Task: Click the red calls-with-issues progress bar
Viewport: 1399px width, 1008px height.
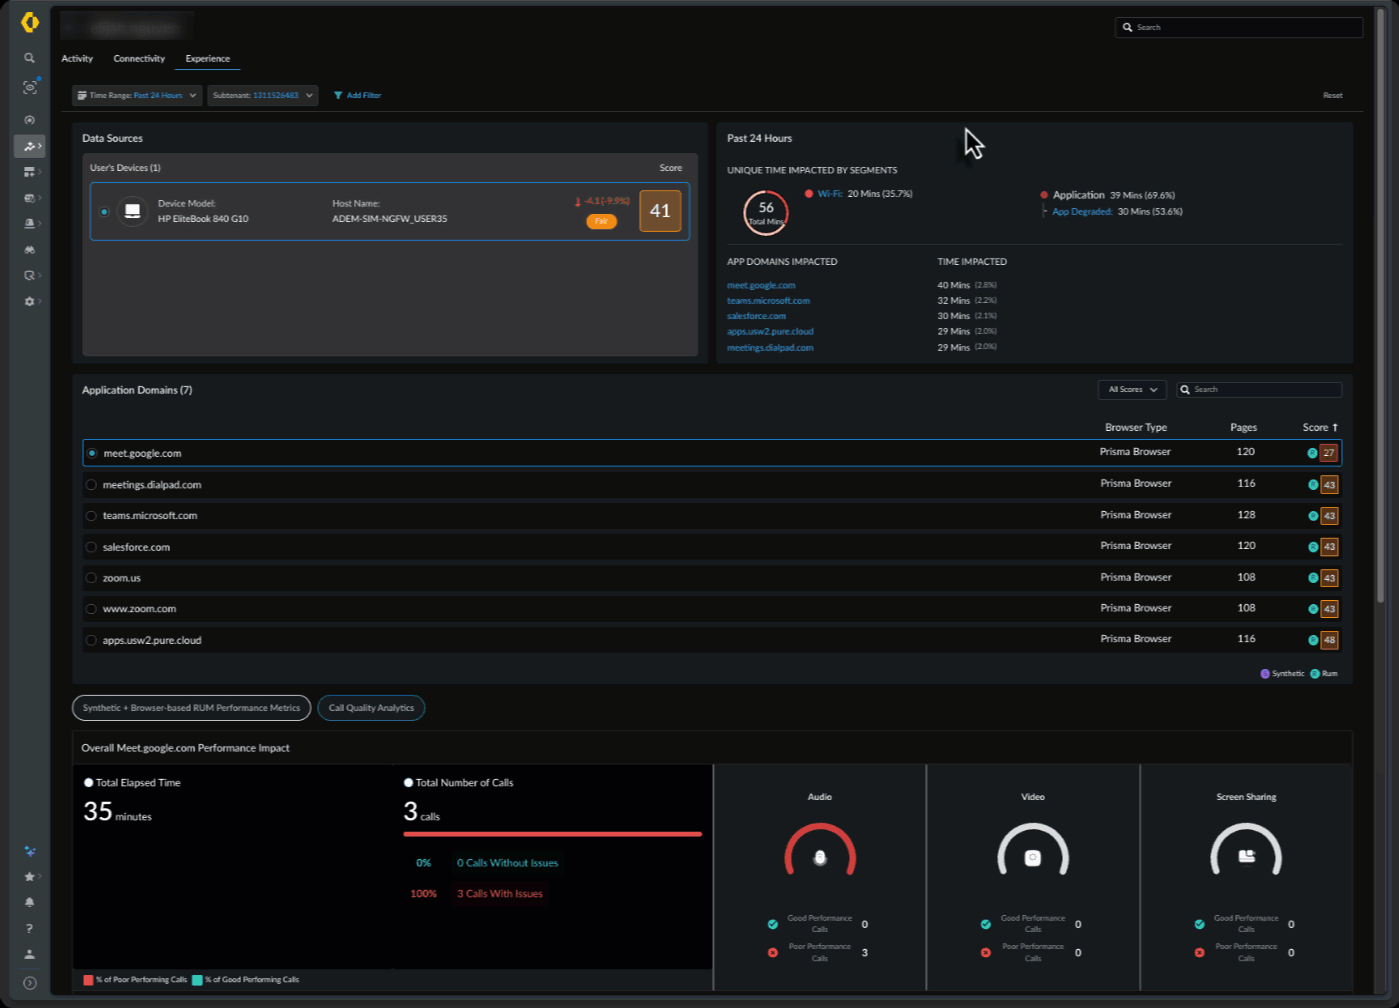Action: tap(553, 834)
